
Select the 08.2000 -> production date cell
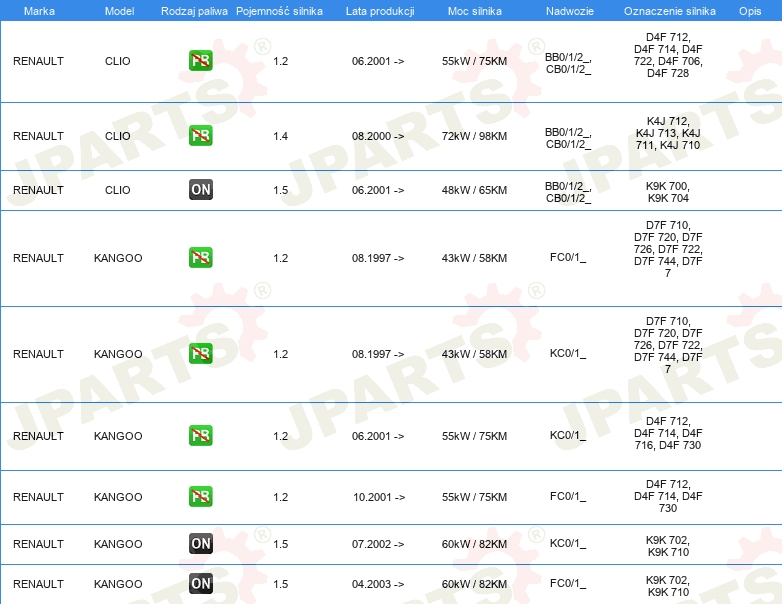pyautogui.click(x=378, y=136)
